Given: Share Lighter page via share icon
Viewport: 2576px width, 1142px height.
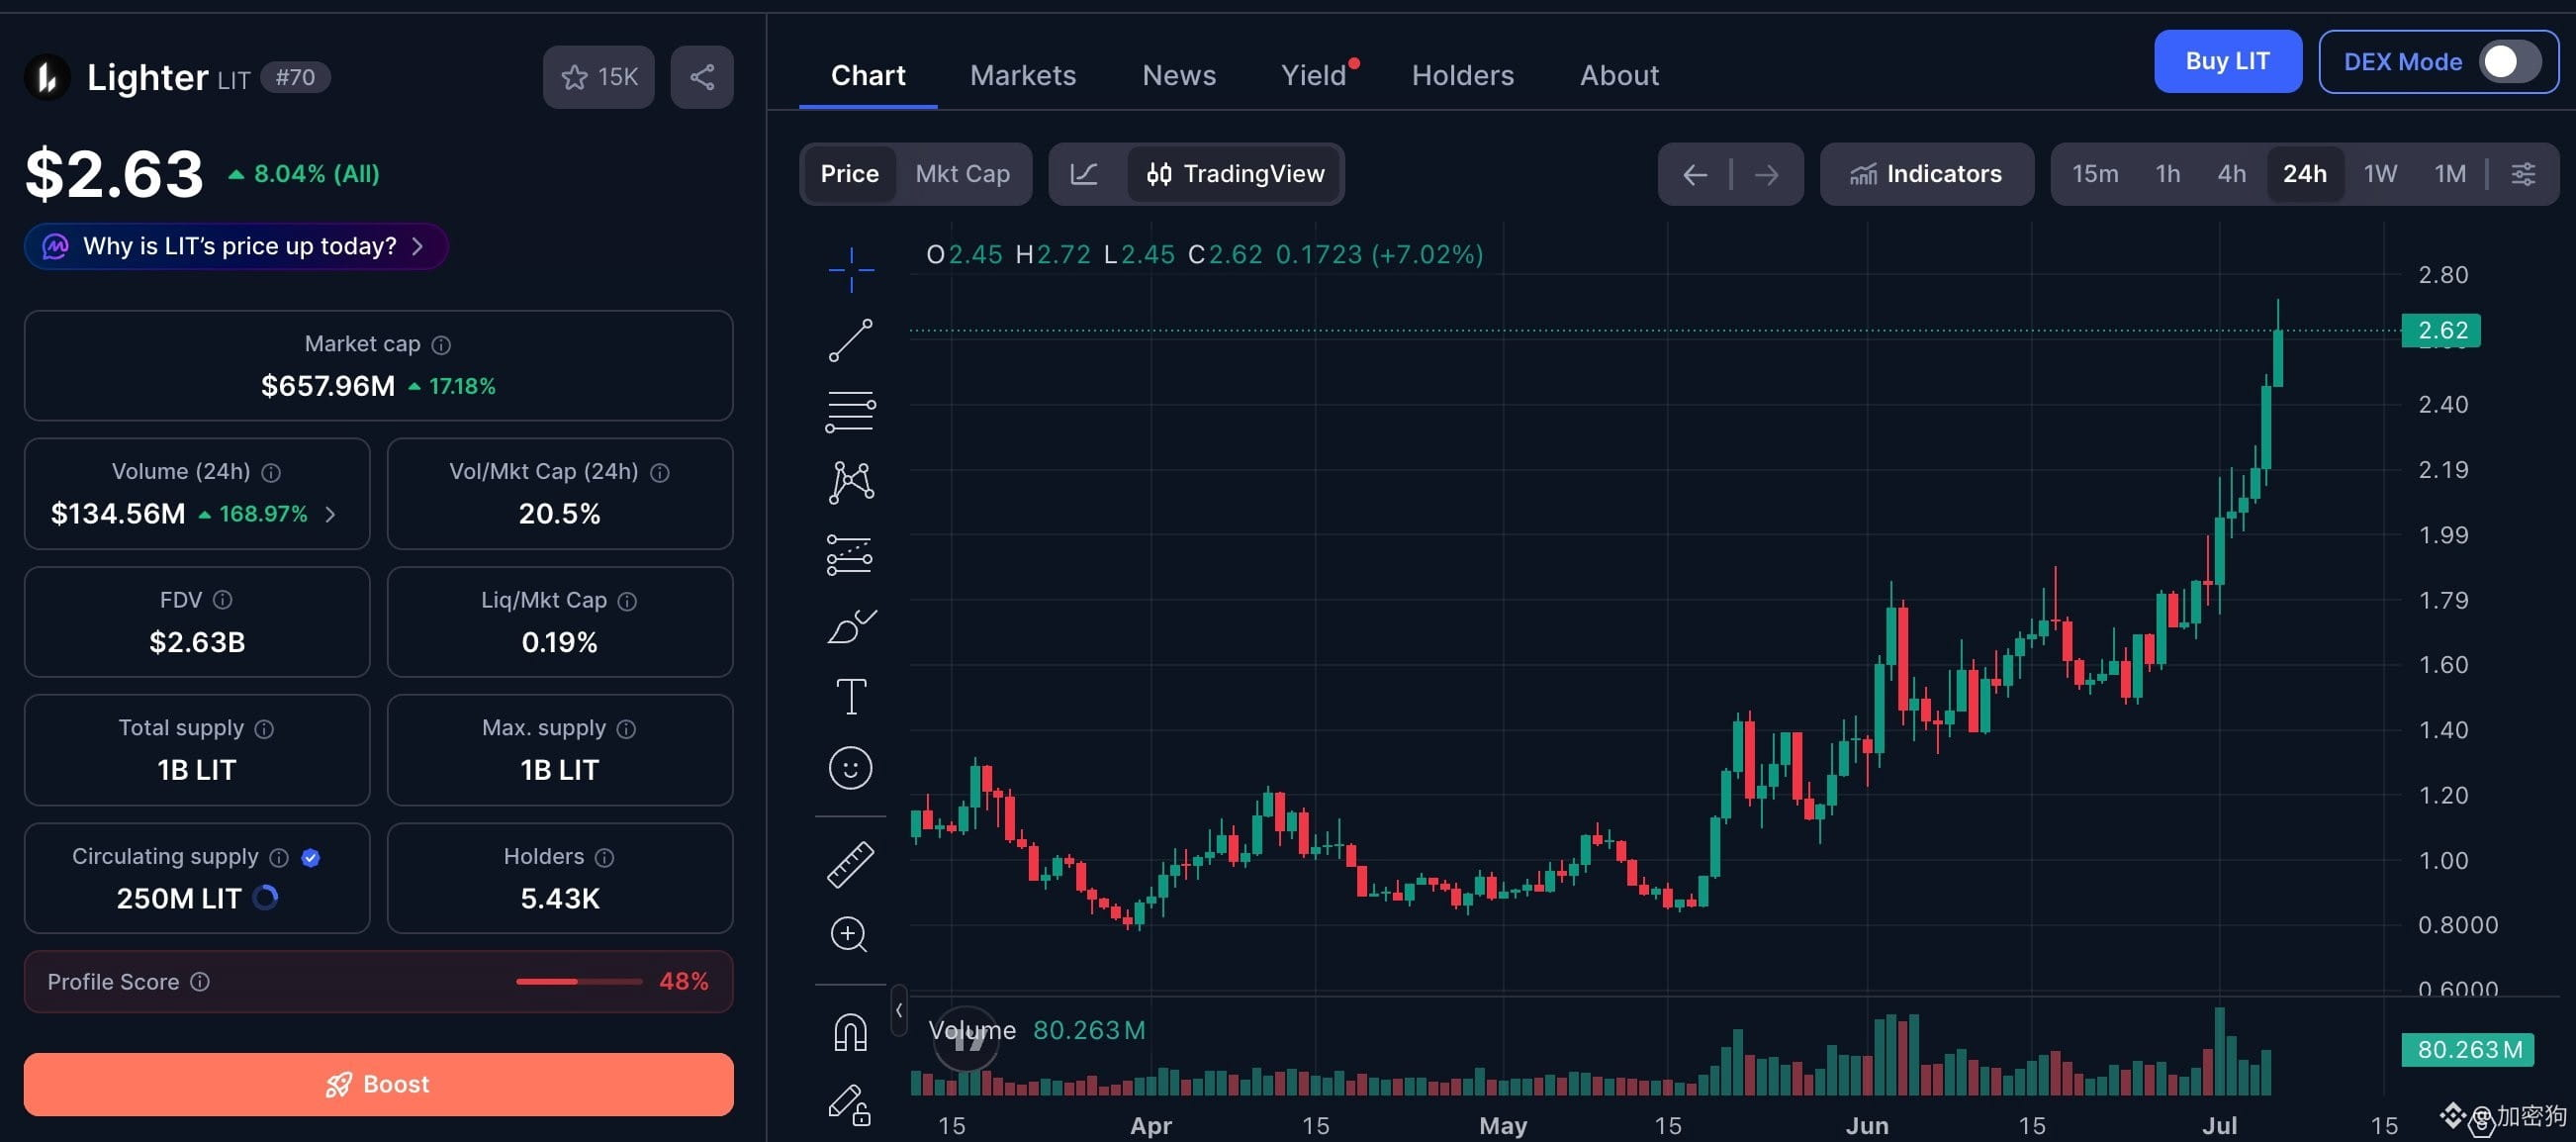Looking at the screenshot, I should 702,77.
